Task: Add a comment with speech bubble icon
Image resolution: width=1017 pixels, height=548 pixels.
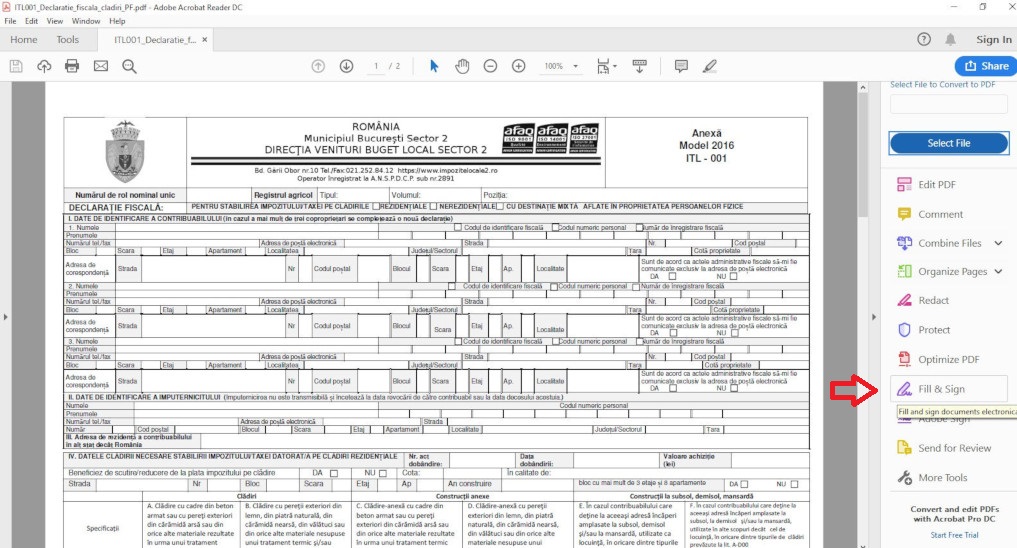Action: tap(681, 66)
